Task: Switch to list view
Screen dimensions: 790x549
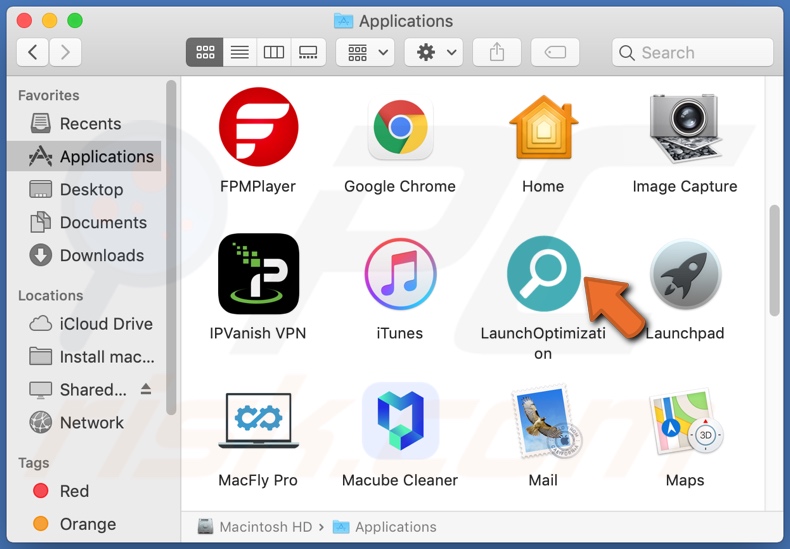Action: [240, 52]
